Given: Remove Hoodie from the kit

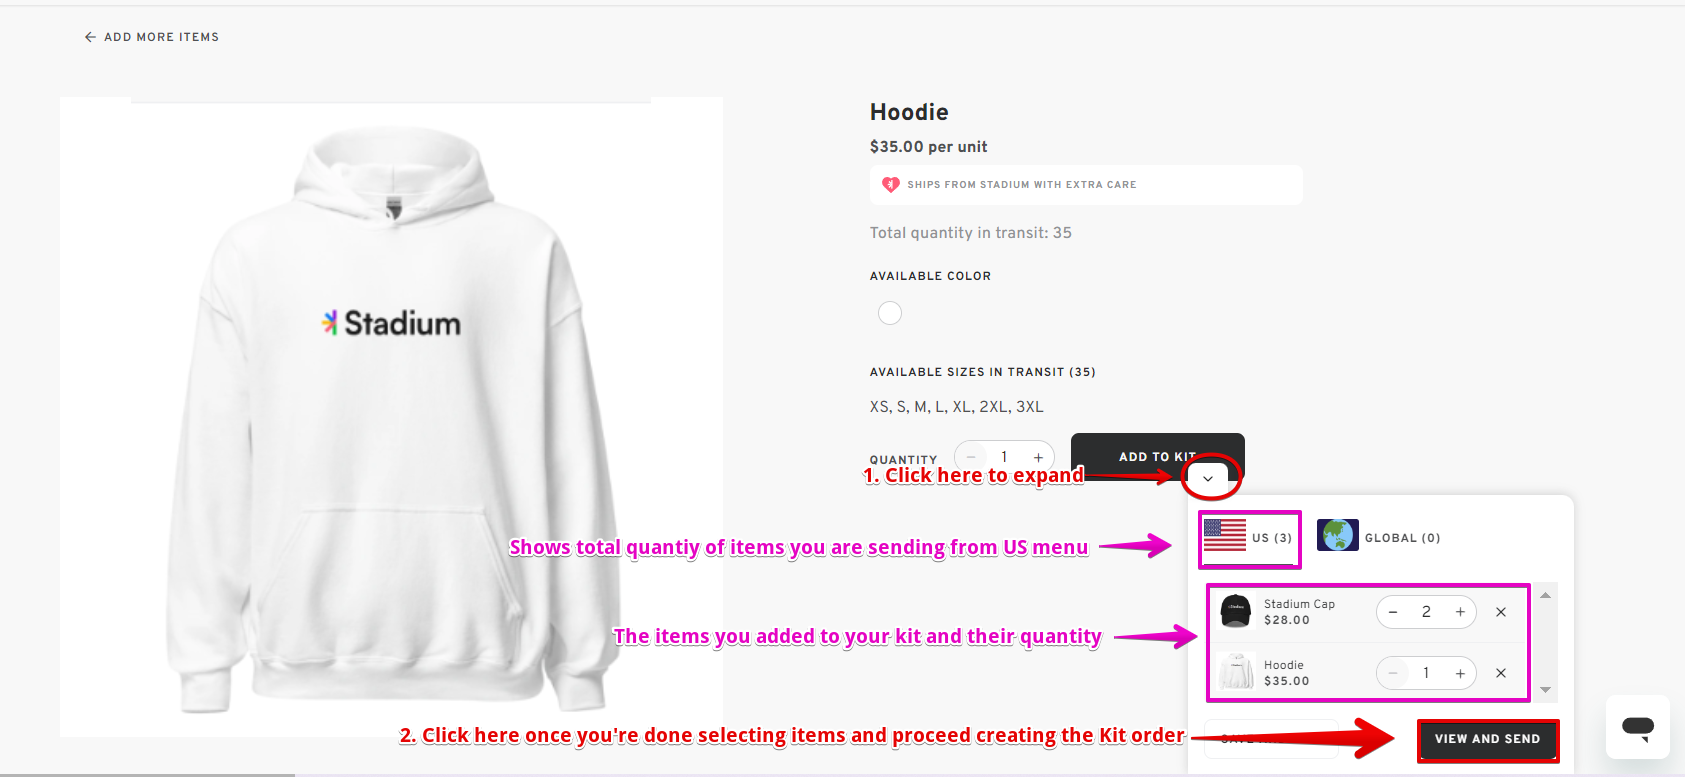Looking at the screenshot, I should 1501,673.
